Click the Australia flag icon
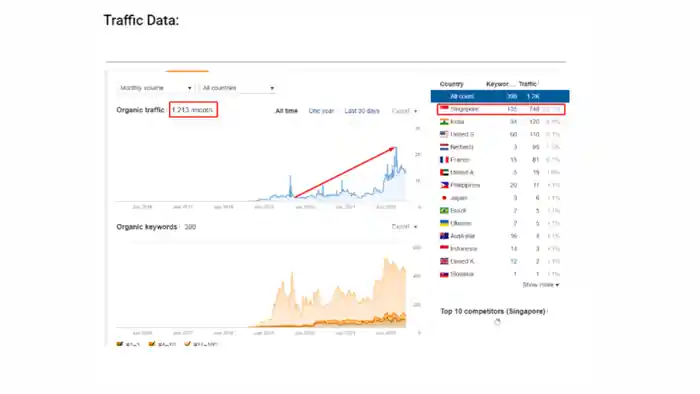The height and width of the screenshot is (394, 700). (x=444, y=236)
